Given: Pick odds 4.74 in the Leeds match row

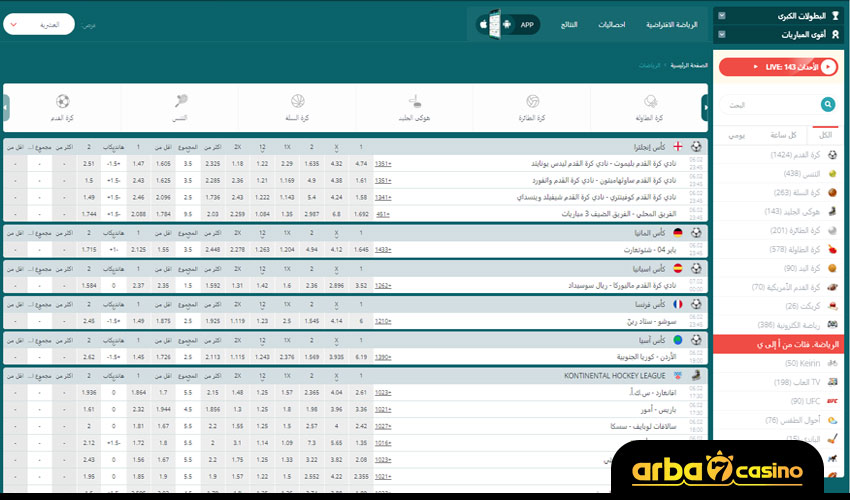Looking at the screenshot, I should pos(361,163).
